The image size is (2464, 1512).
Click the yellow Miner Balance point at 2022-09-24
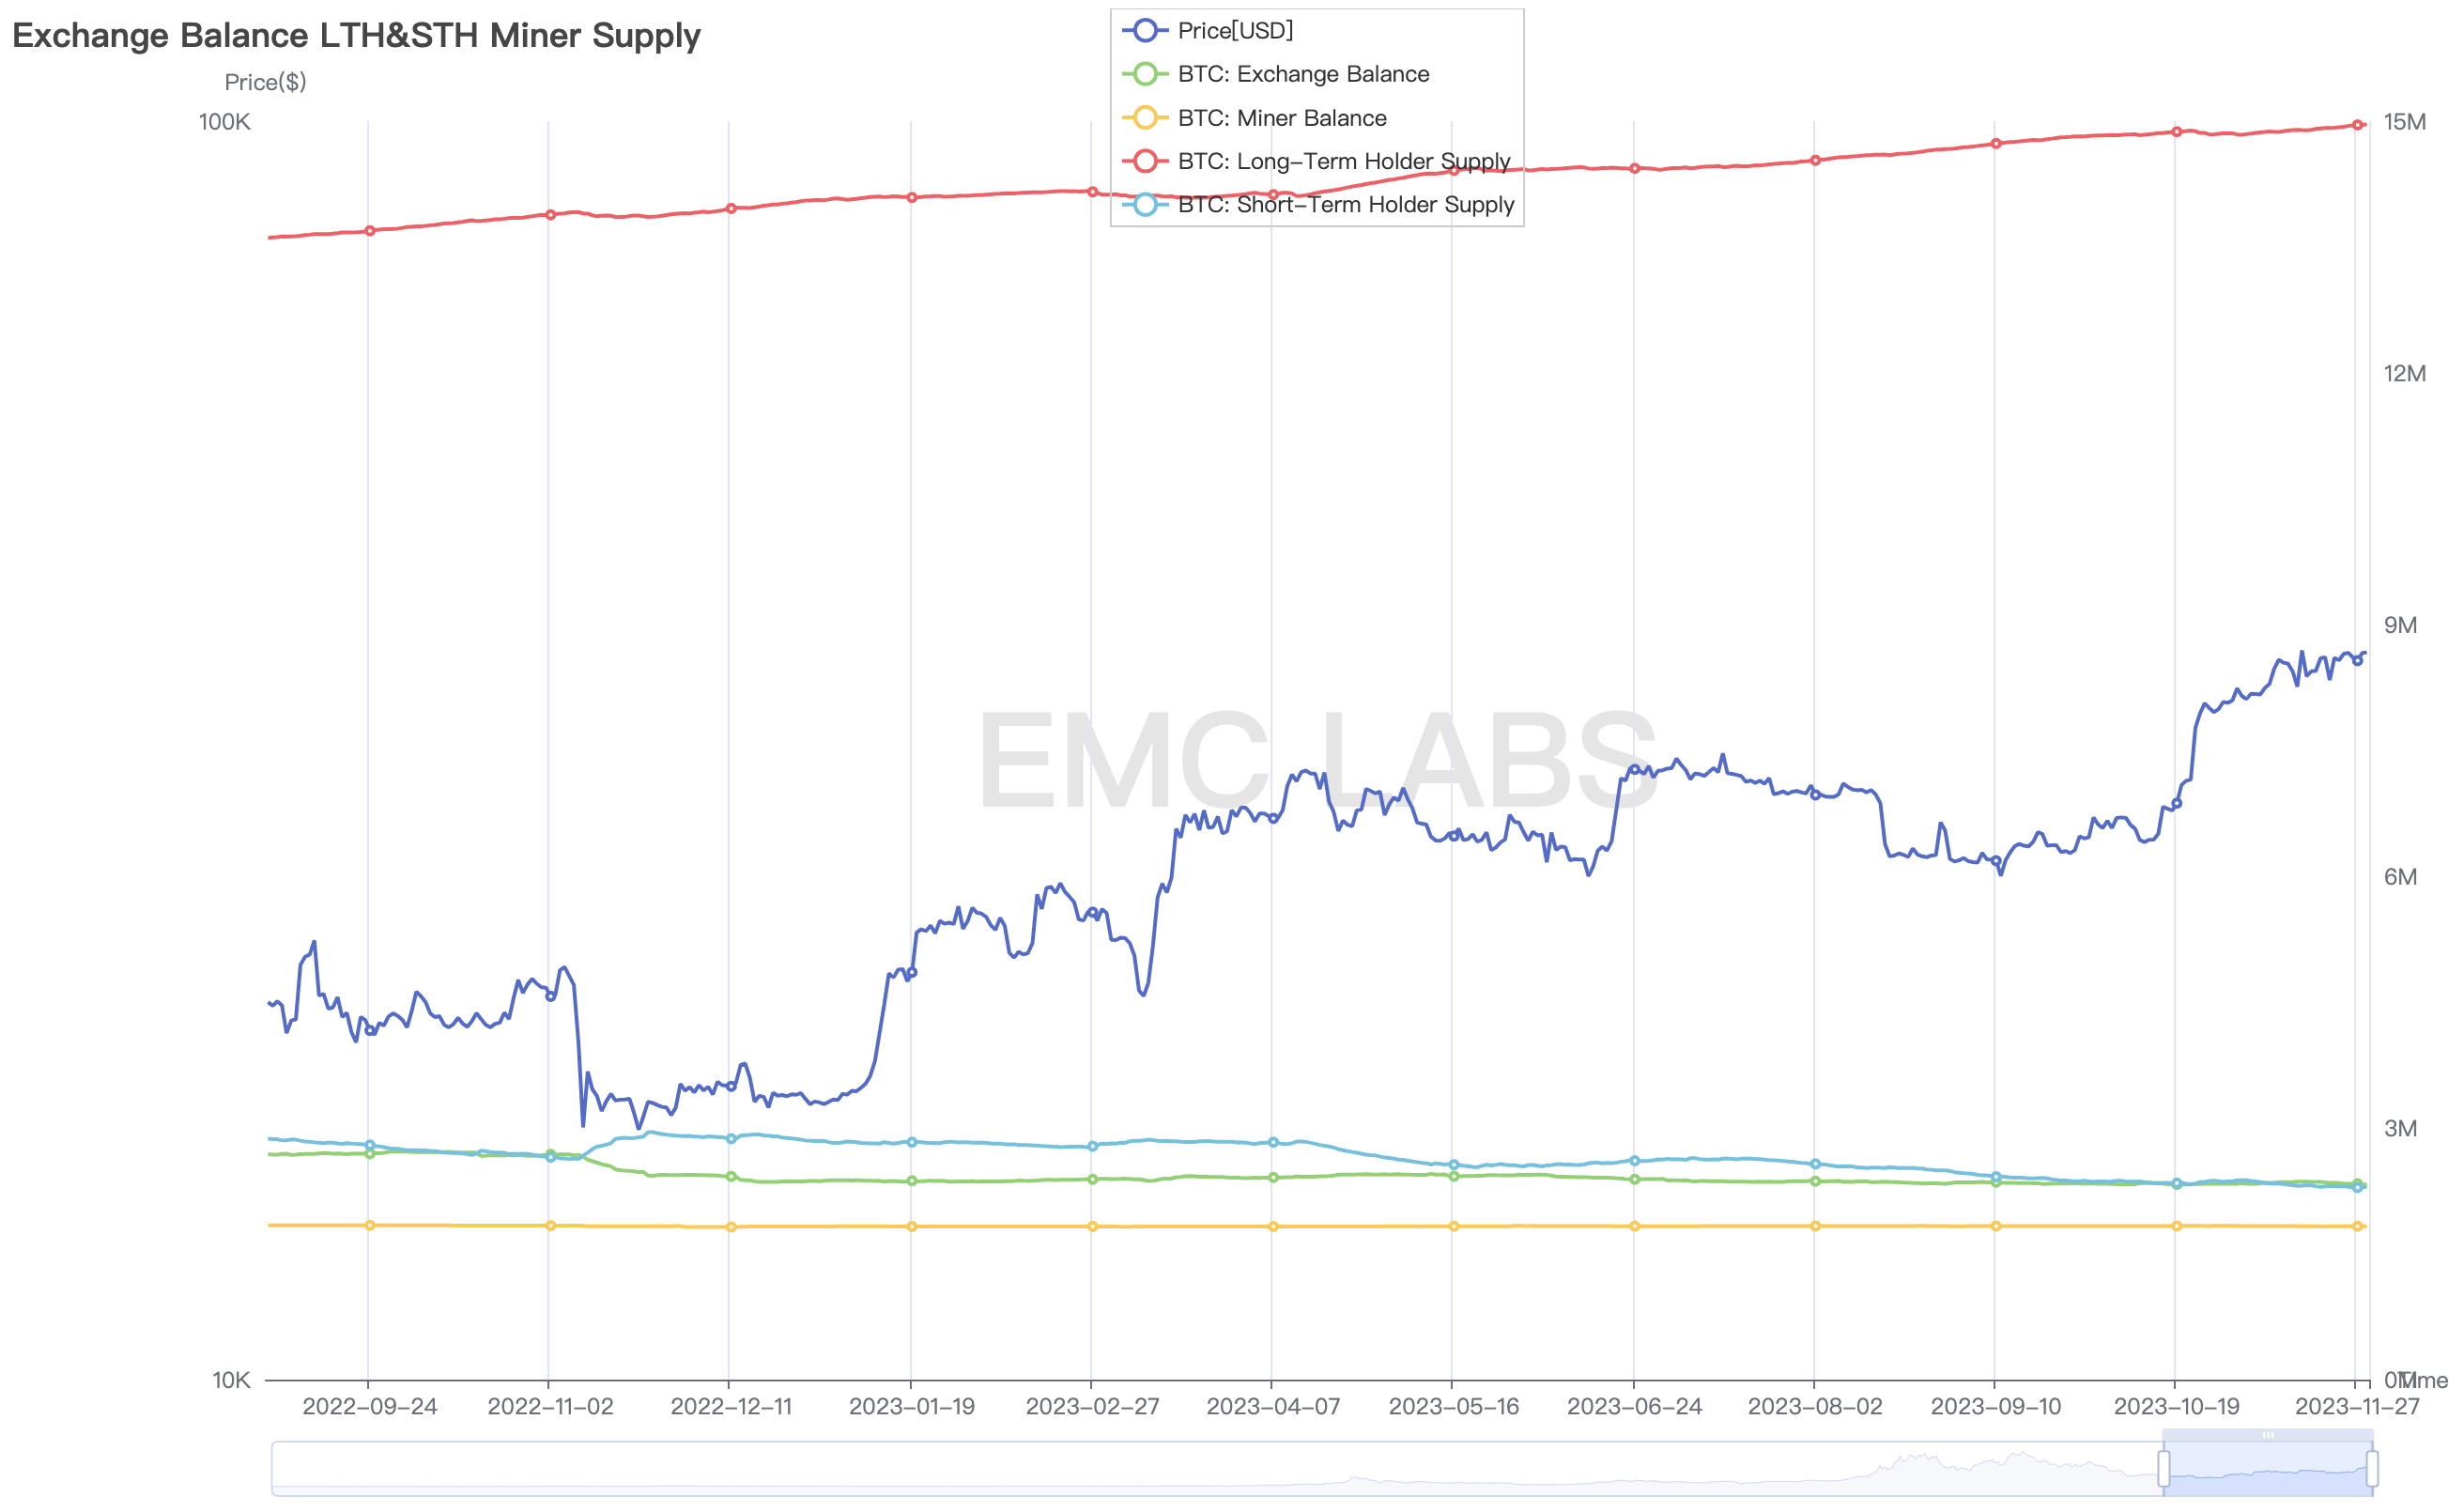(370, 1225)
